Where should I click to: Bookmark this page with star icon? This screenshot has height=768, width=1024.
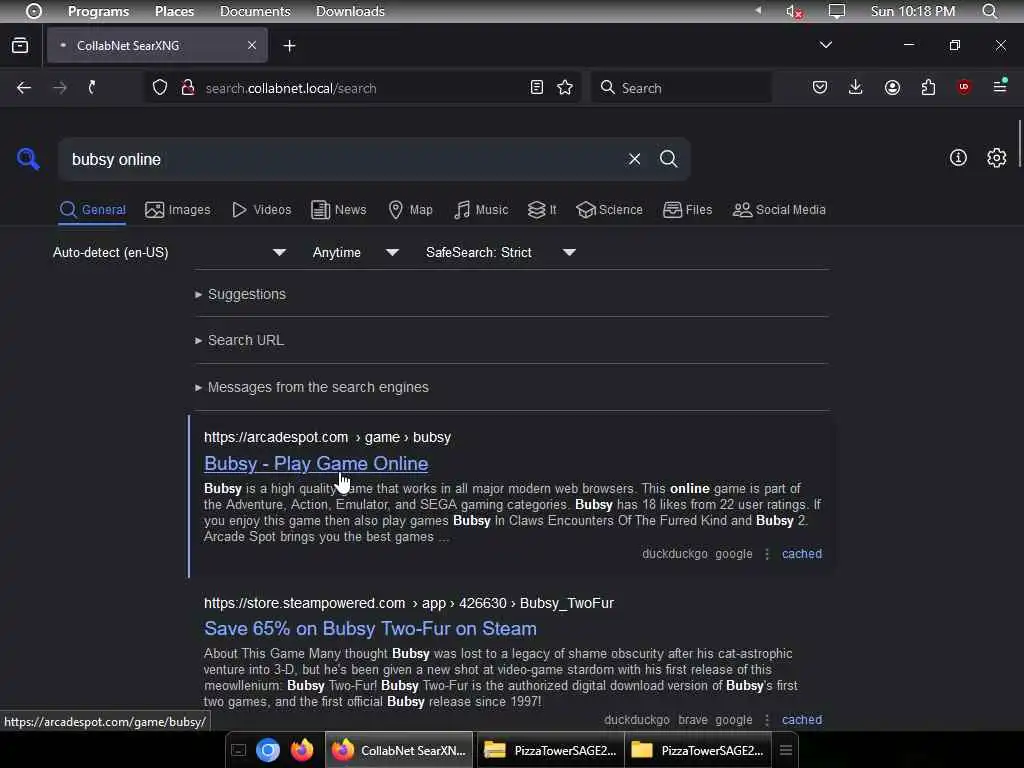pyautogui.click(x=566, y=88)
